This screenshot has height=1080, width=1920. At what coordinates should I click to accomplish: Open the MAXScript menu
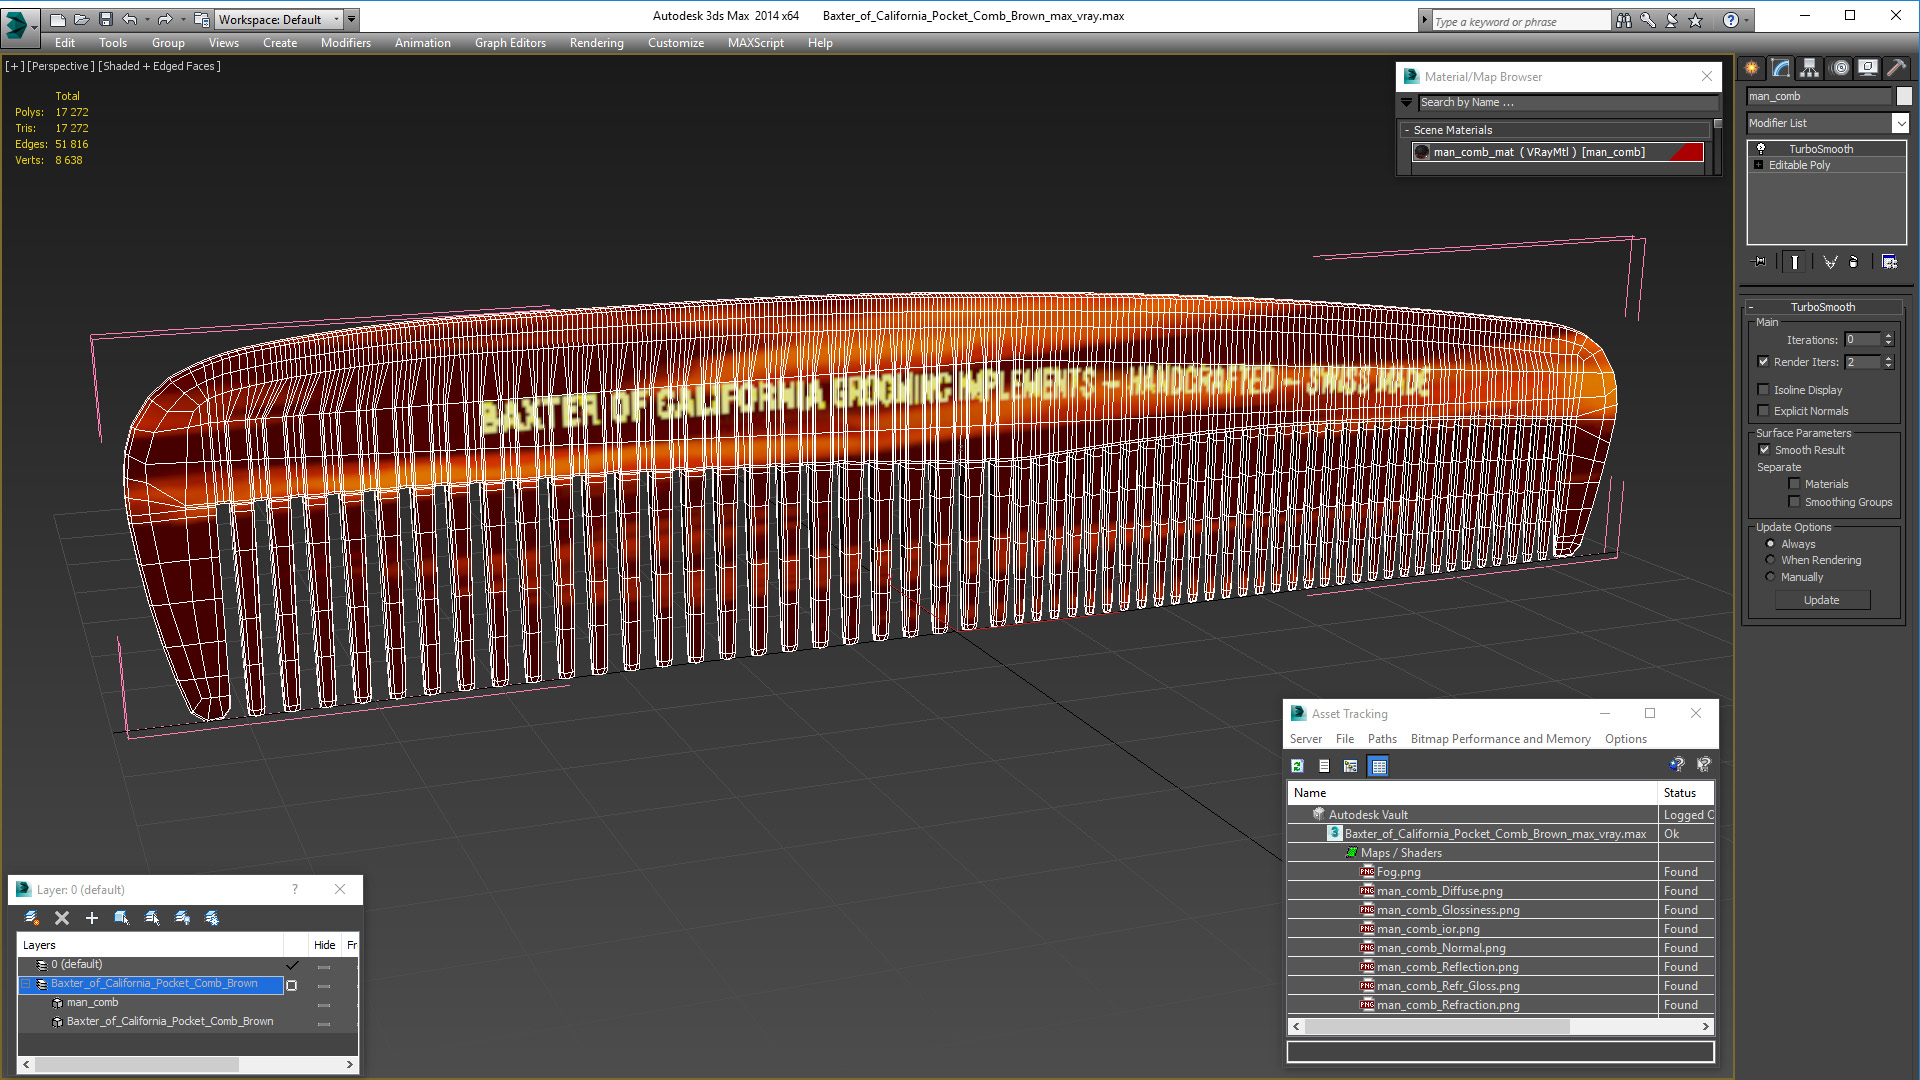(x=755, y=43)
